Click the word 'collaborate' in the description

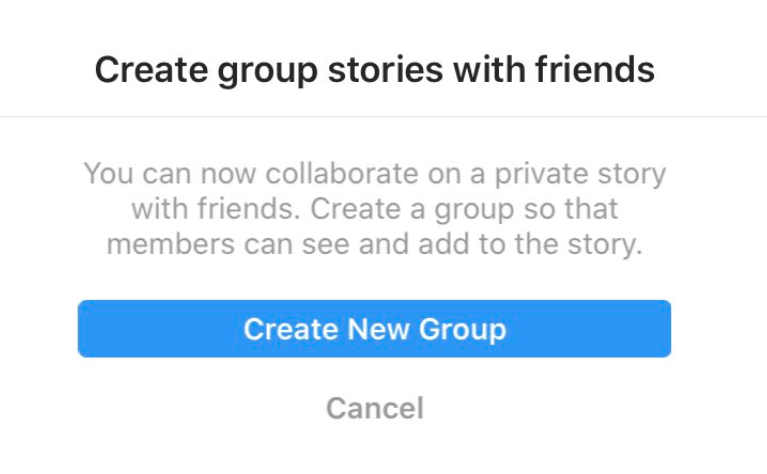coord(342,173)
